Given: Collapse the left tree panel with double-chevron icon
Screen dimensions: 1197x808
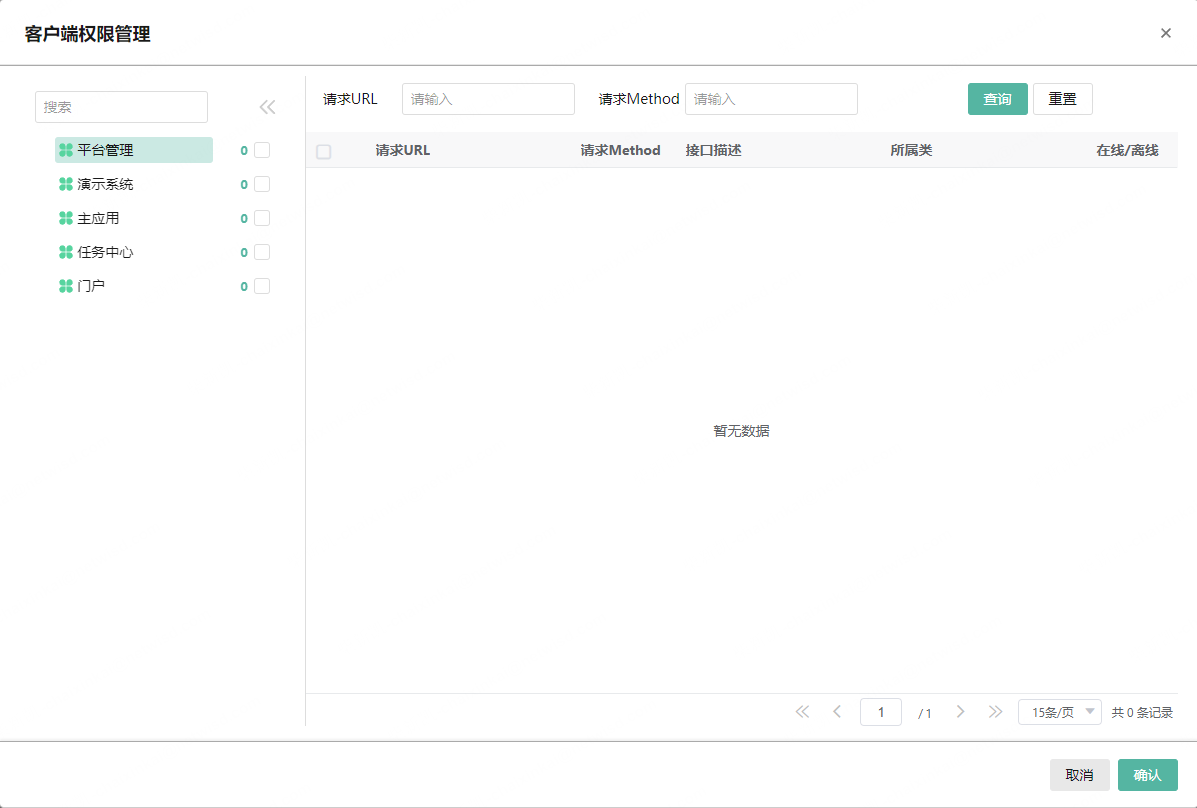Looking at the screenshot, I should [267, 107].
